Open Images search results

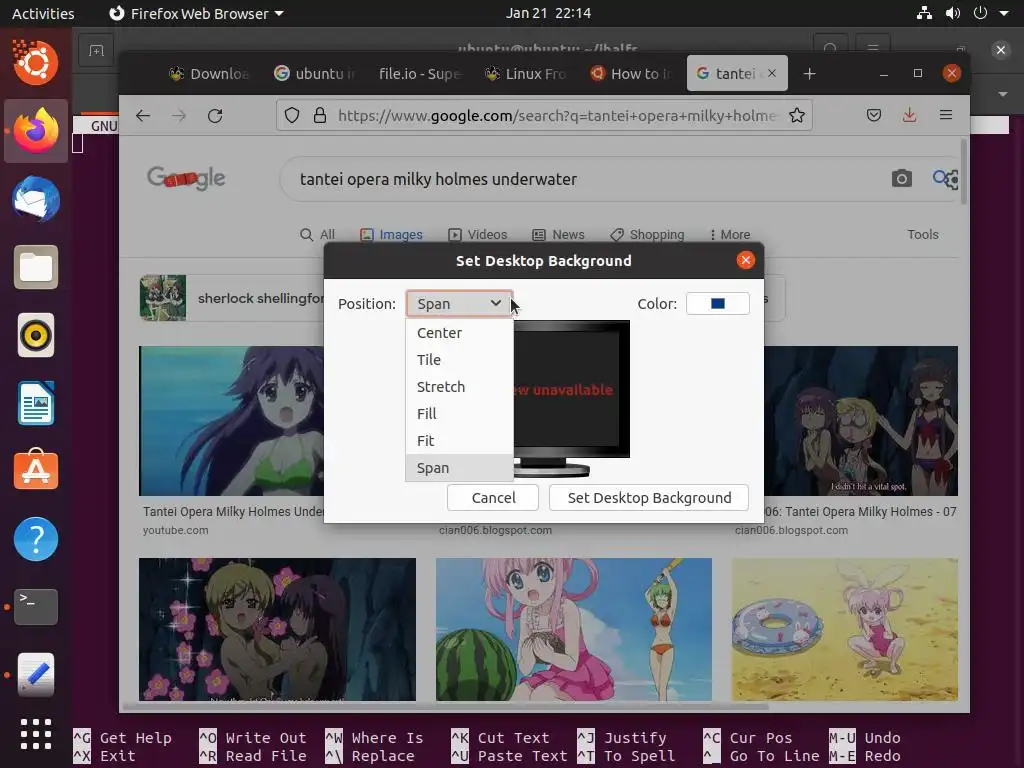391,234
